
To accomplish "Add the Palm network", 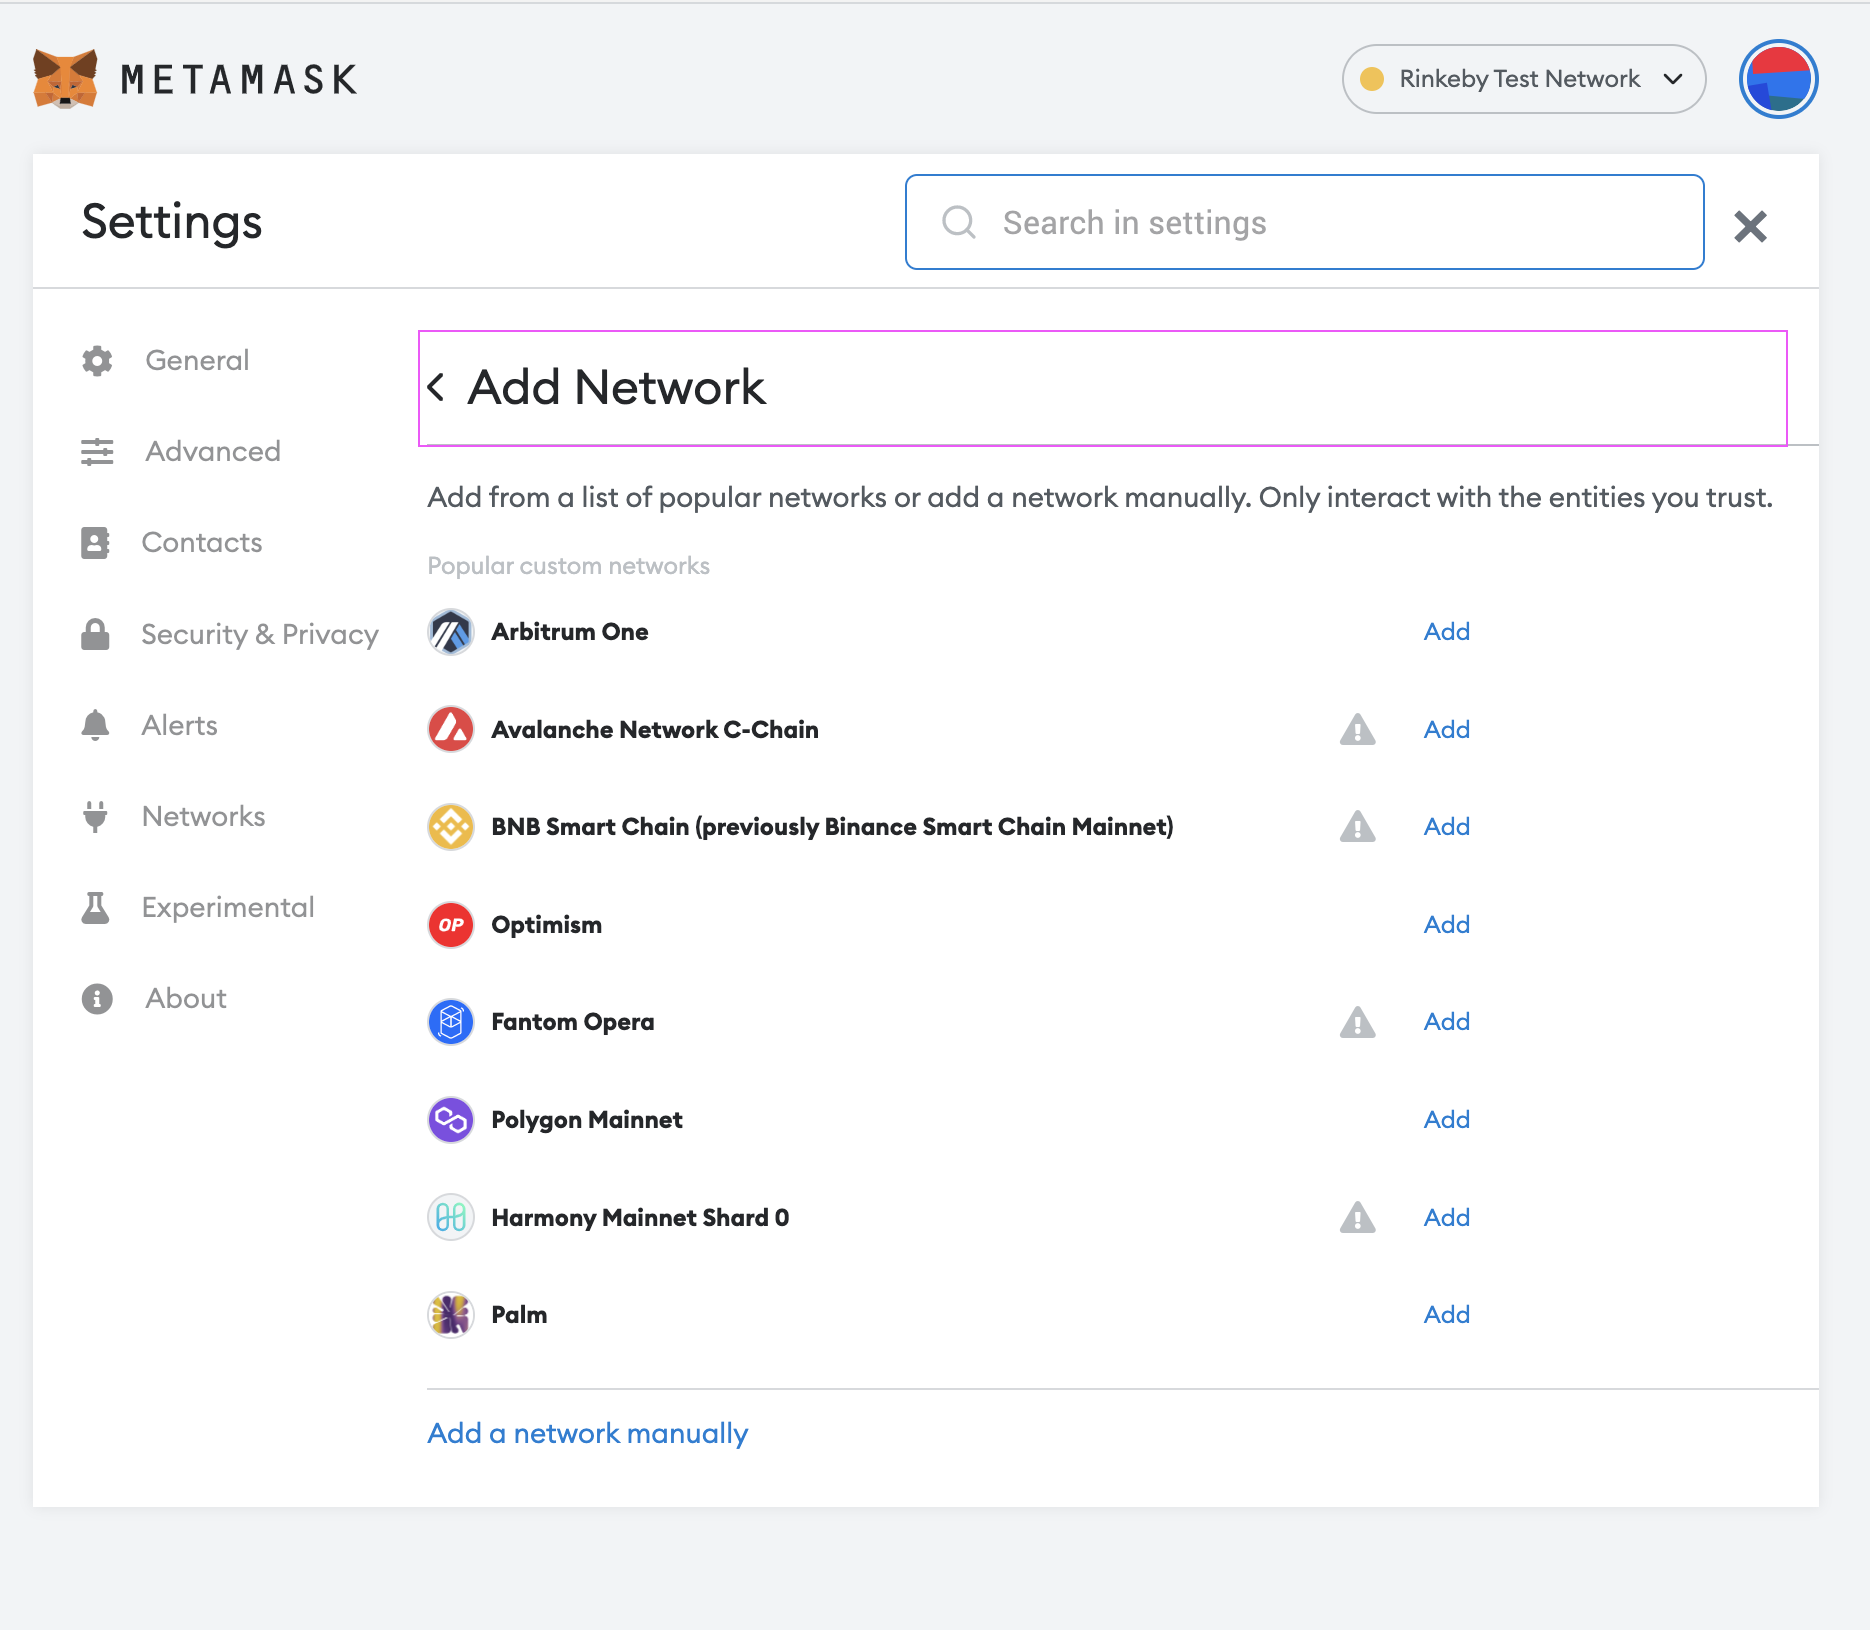I will [1446, 1315].
